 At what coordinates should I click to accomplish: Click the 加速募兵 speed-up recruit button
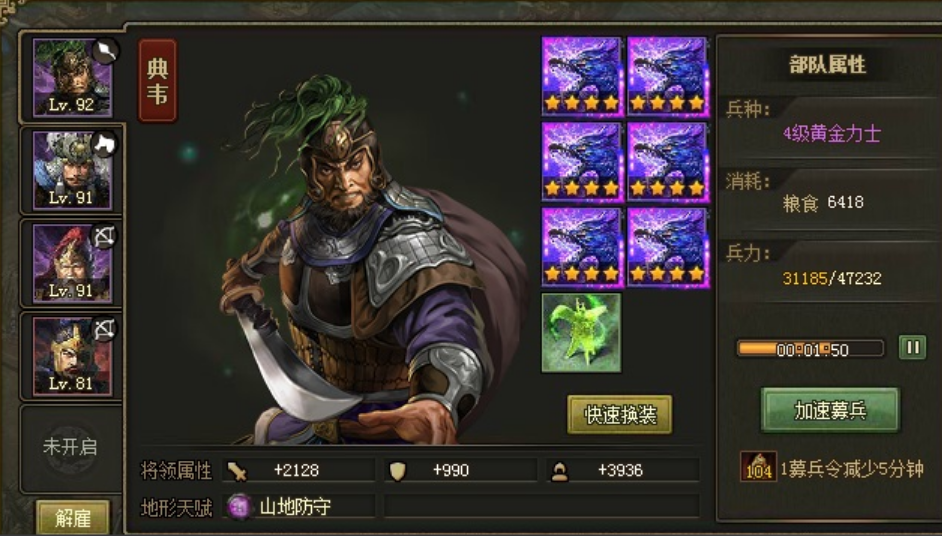click(830, 410)
